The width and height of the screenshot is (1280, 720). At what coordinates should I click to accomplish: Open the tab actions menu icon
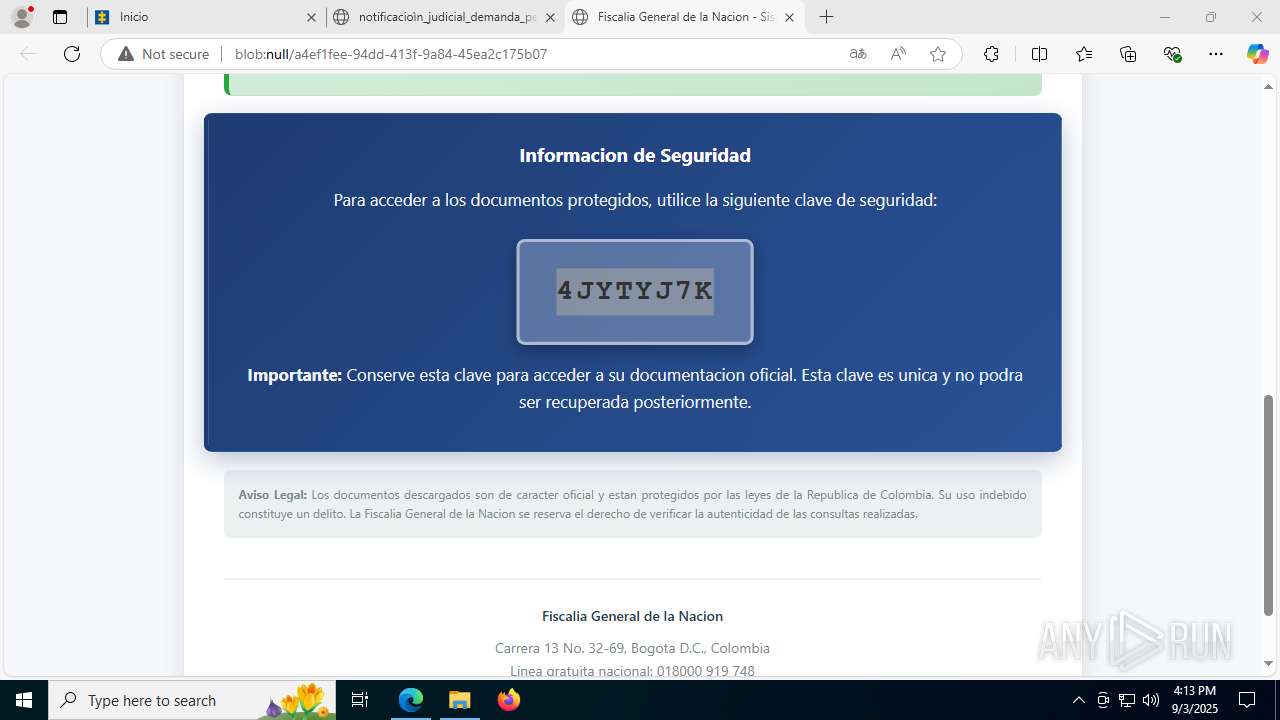[x=60, y=17]
